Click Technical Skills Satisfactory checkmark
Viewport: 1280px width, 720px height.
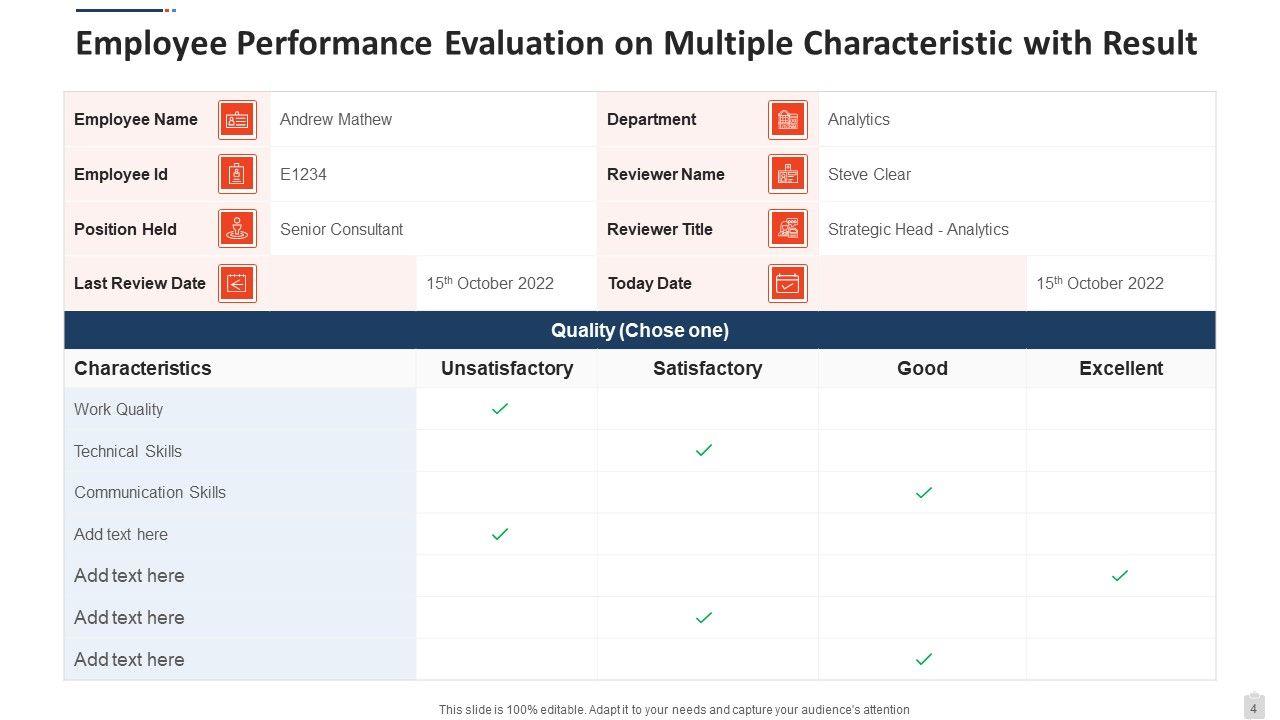coord(704,450)
